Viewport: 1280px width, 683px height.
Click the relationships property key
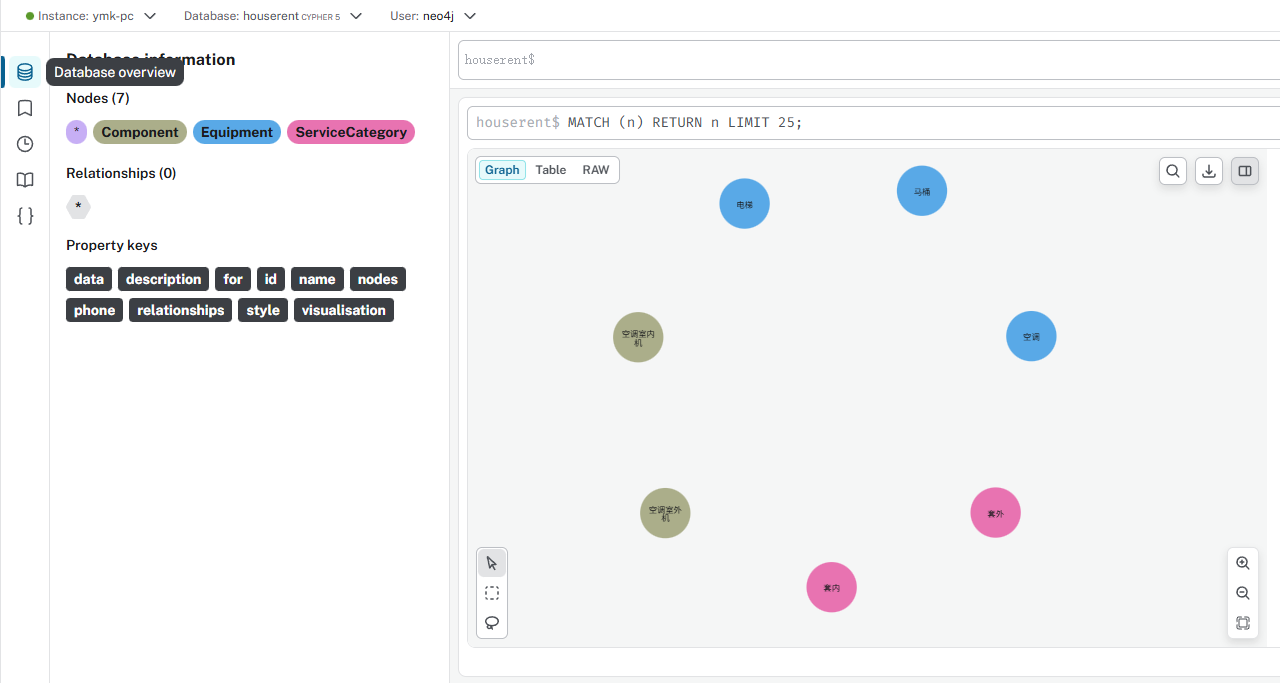click(x=181, y=310)
